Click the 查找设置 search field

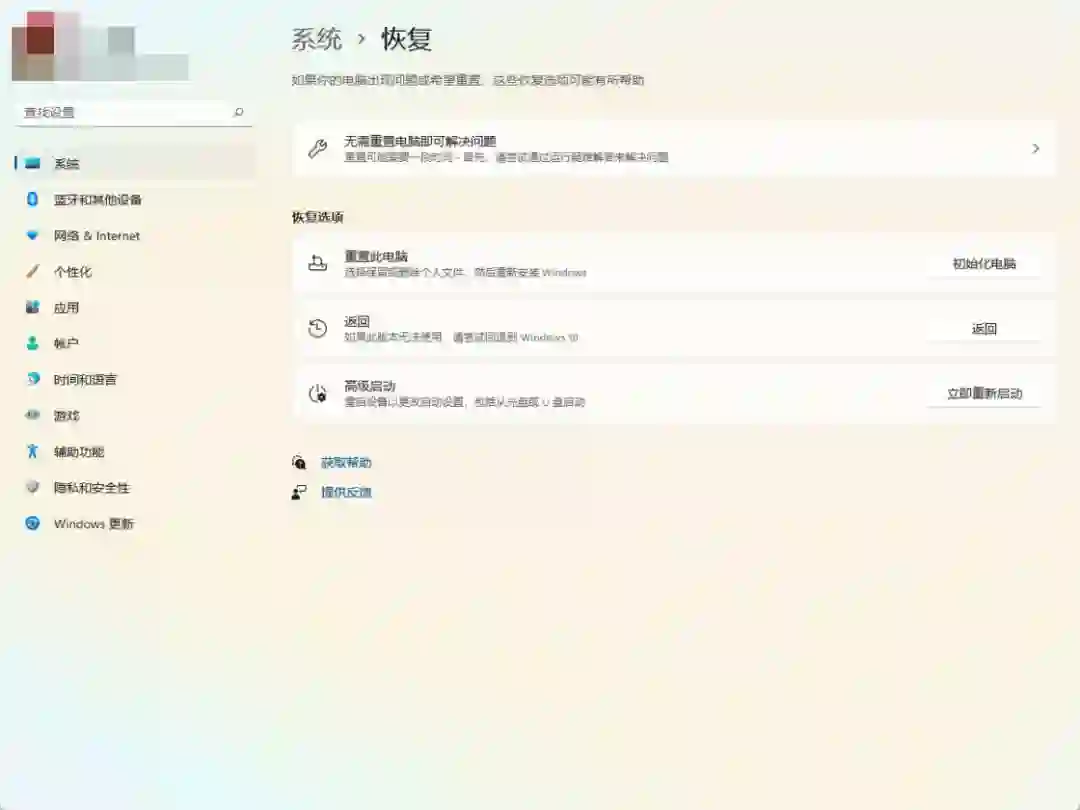(133, 112)
